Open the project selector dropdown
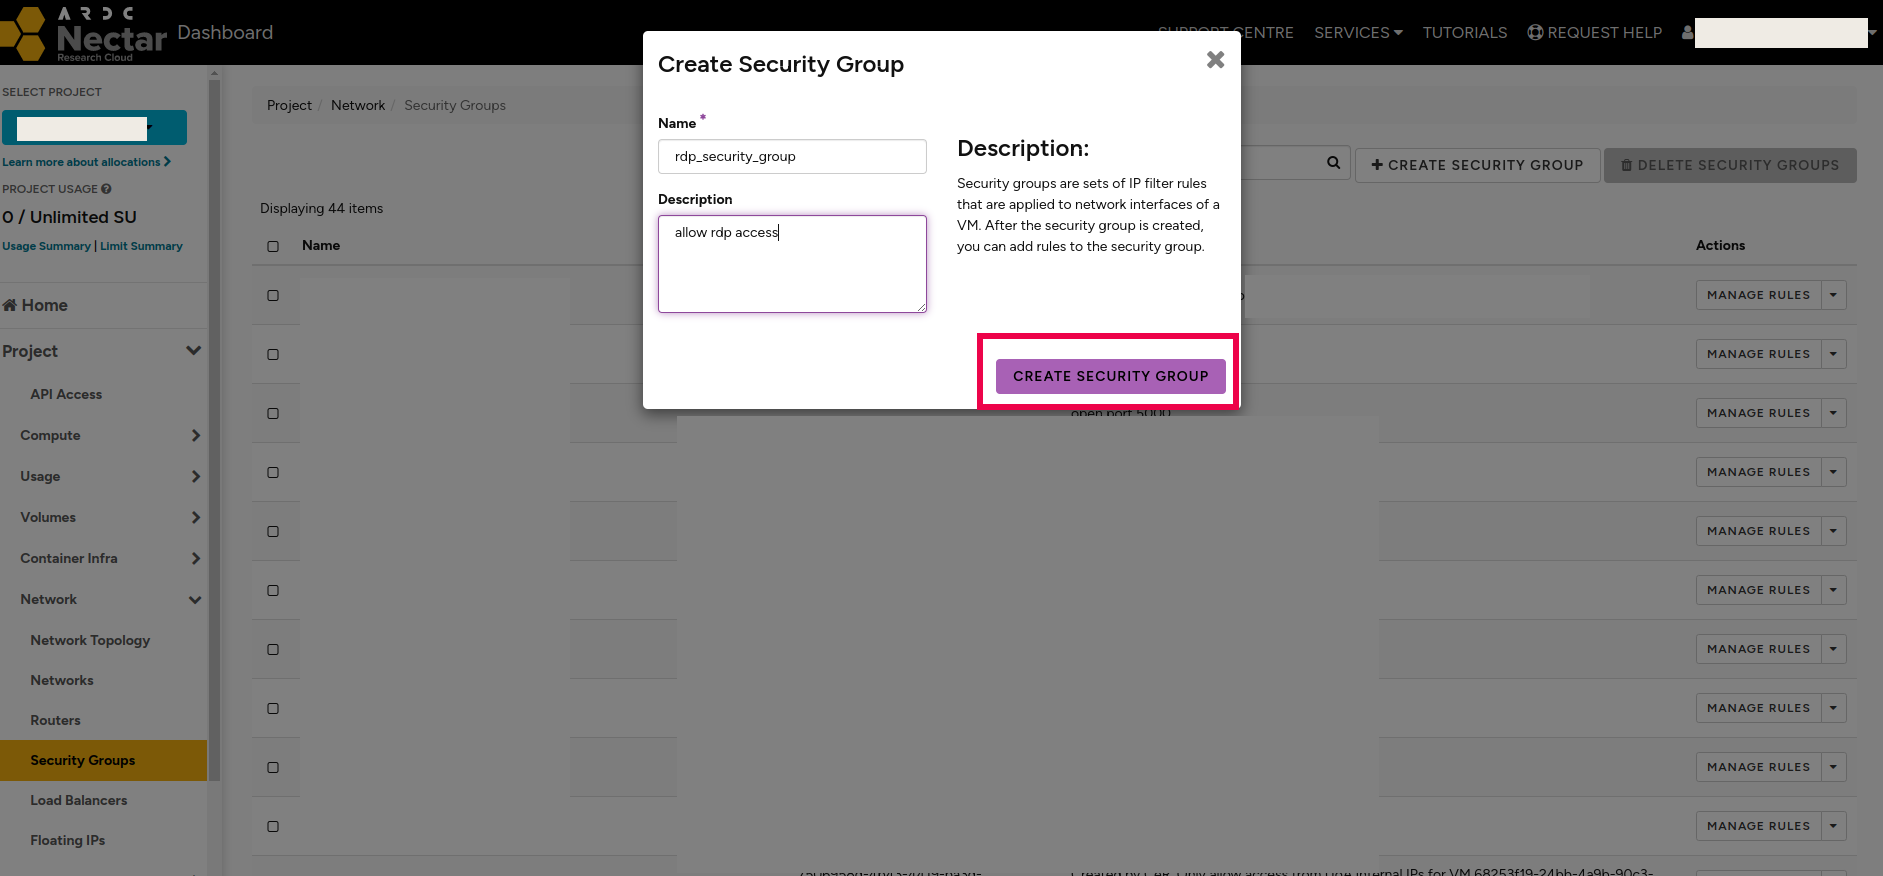 [94, 128]
